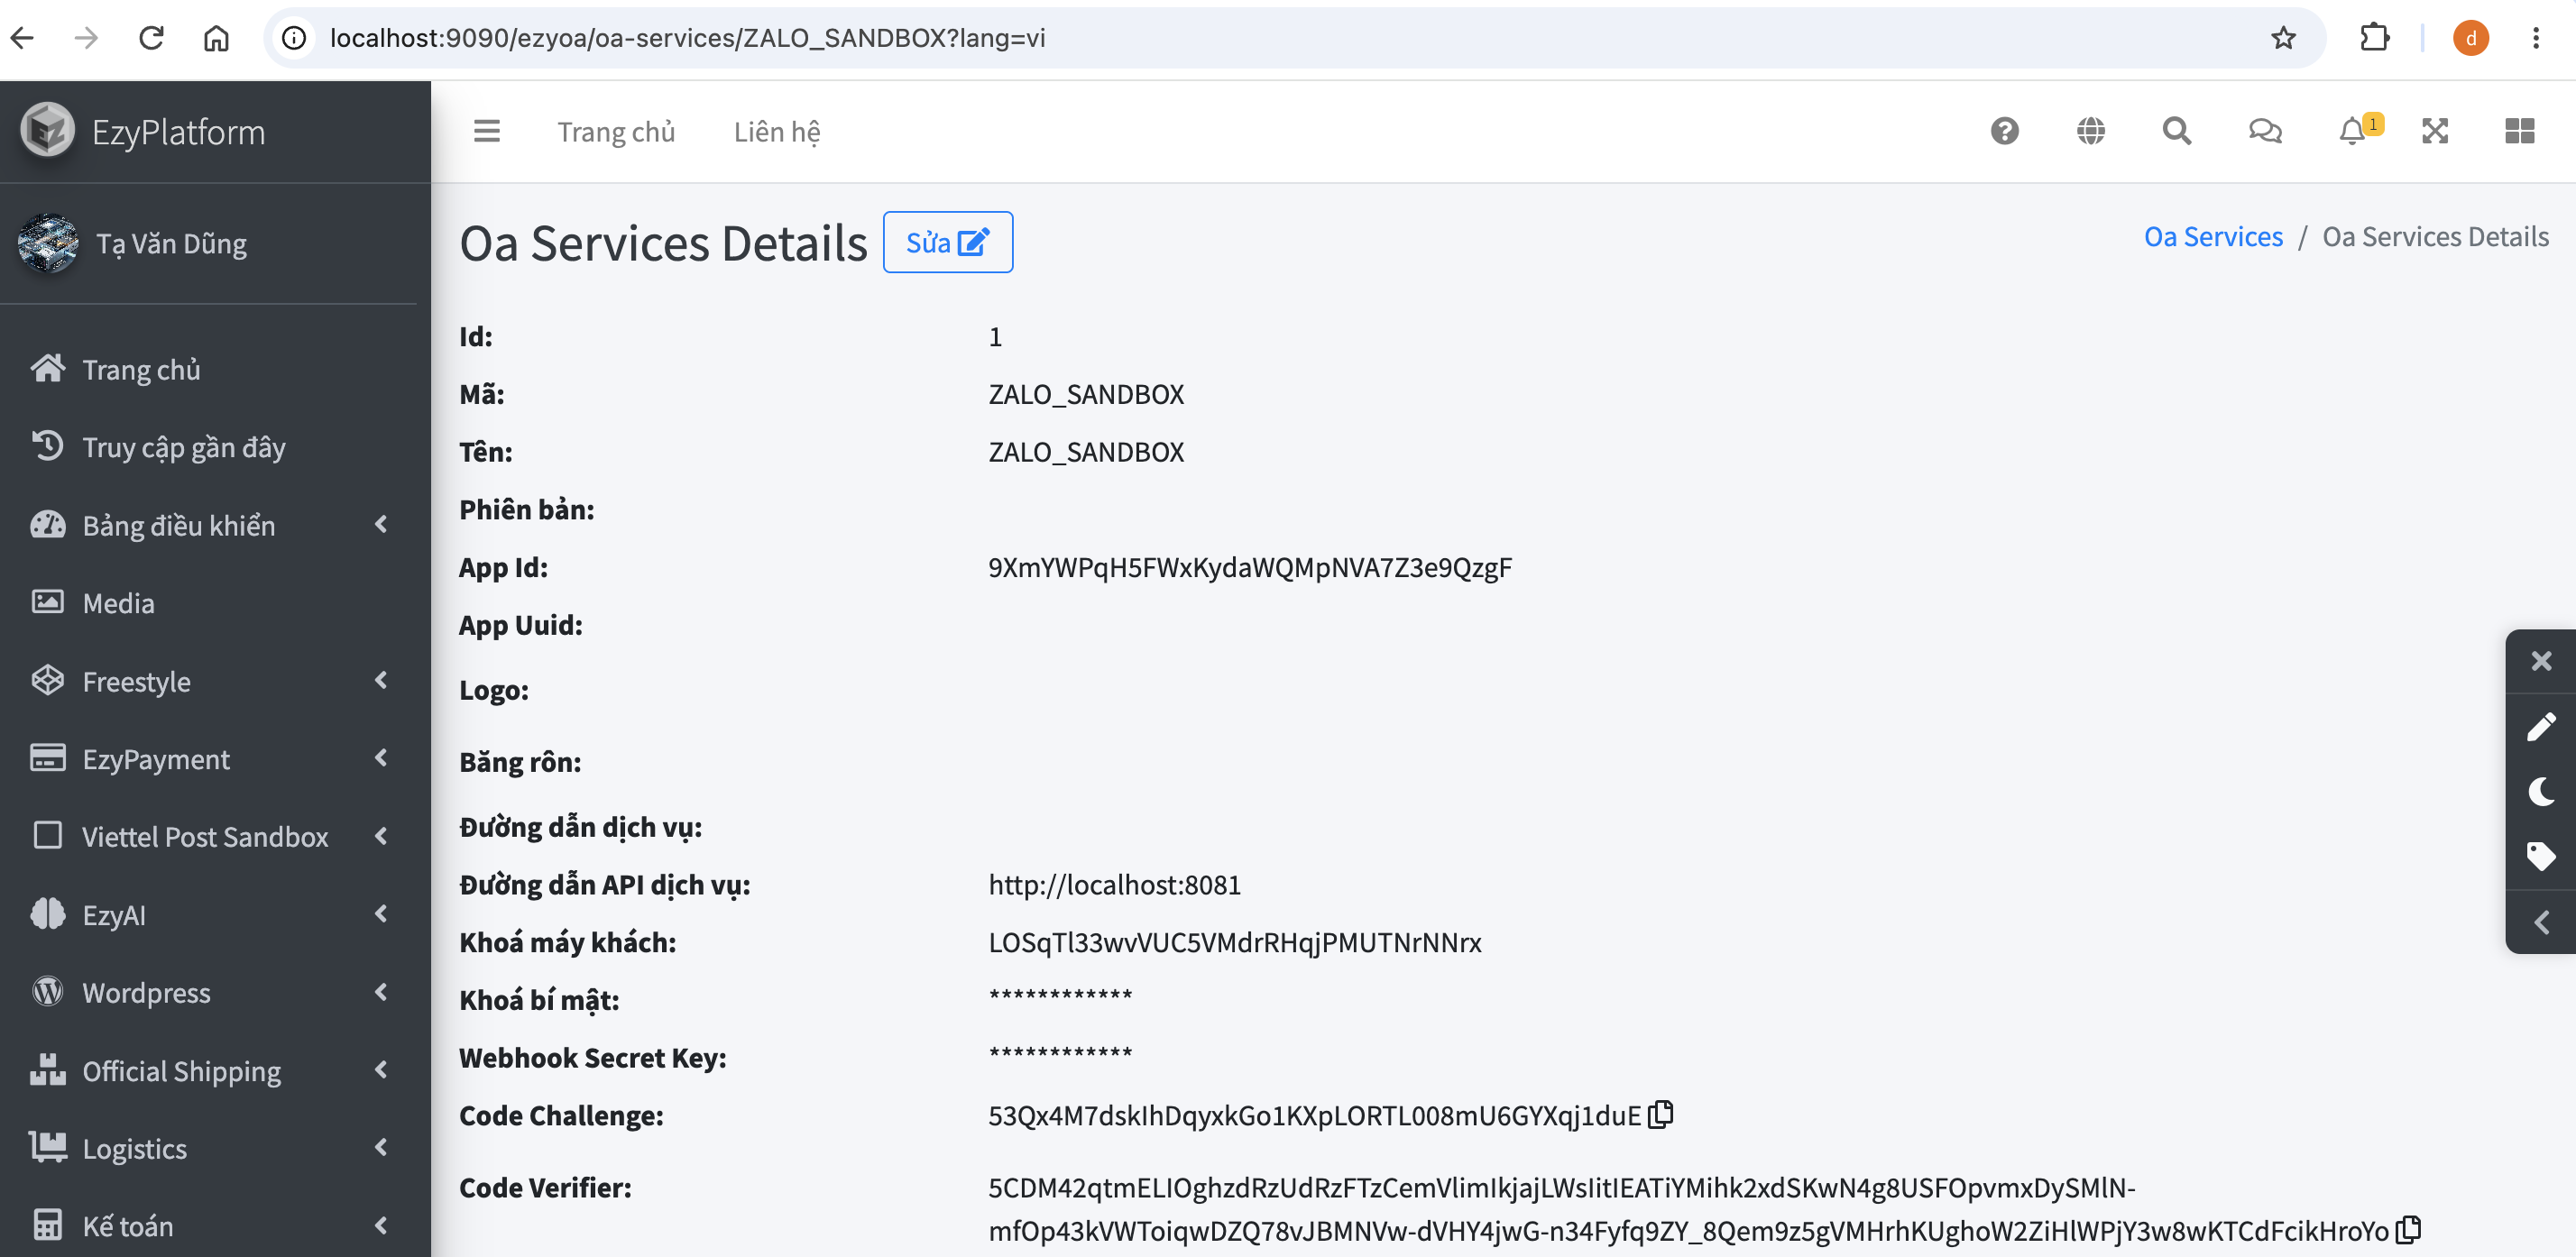Screen dimensions: 2576x1257
Task: Reload the page with refresh icon
Action: tap(151, 38)
